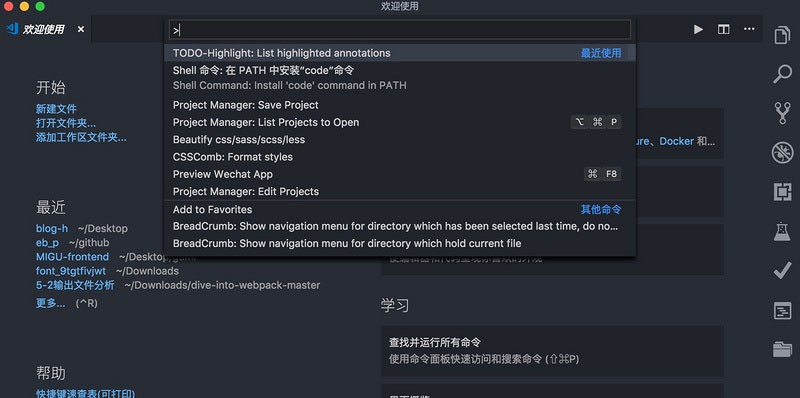
Task: Click the split editor icon
Action: tap(723, 30)
